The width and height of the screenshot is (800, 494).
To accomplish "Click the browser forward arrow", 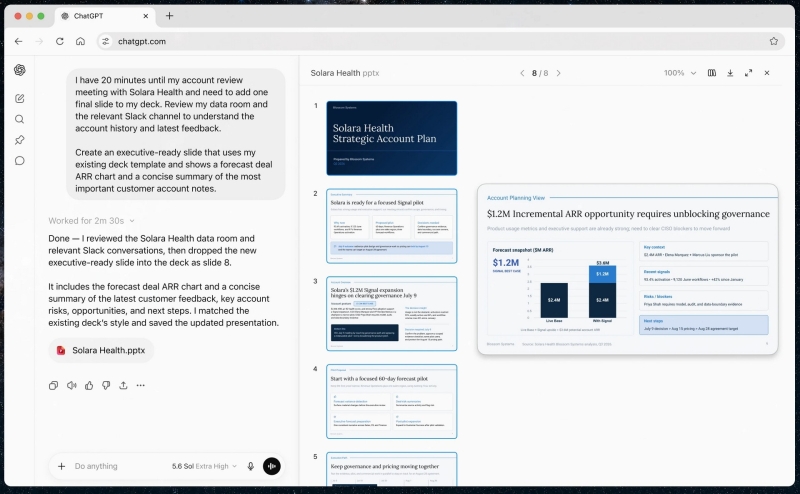I will click(x=39, y=41).
